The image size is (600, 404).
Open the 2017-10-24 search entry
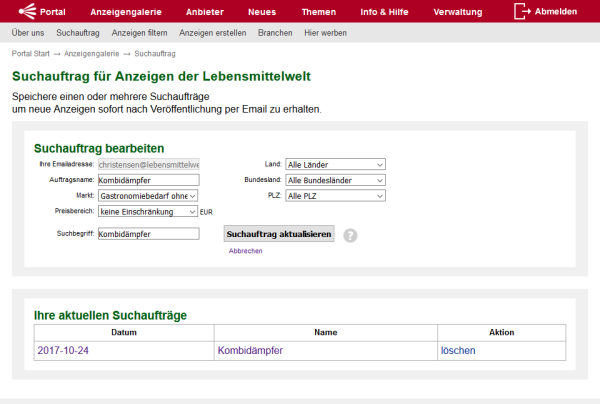[x=63, y=351]
